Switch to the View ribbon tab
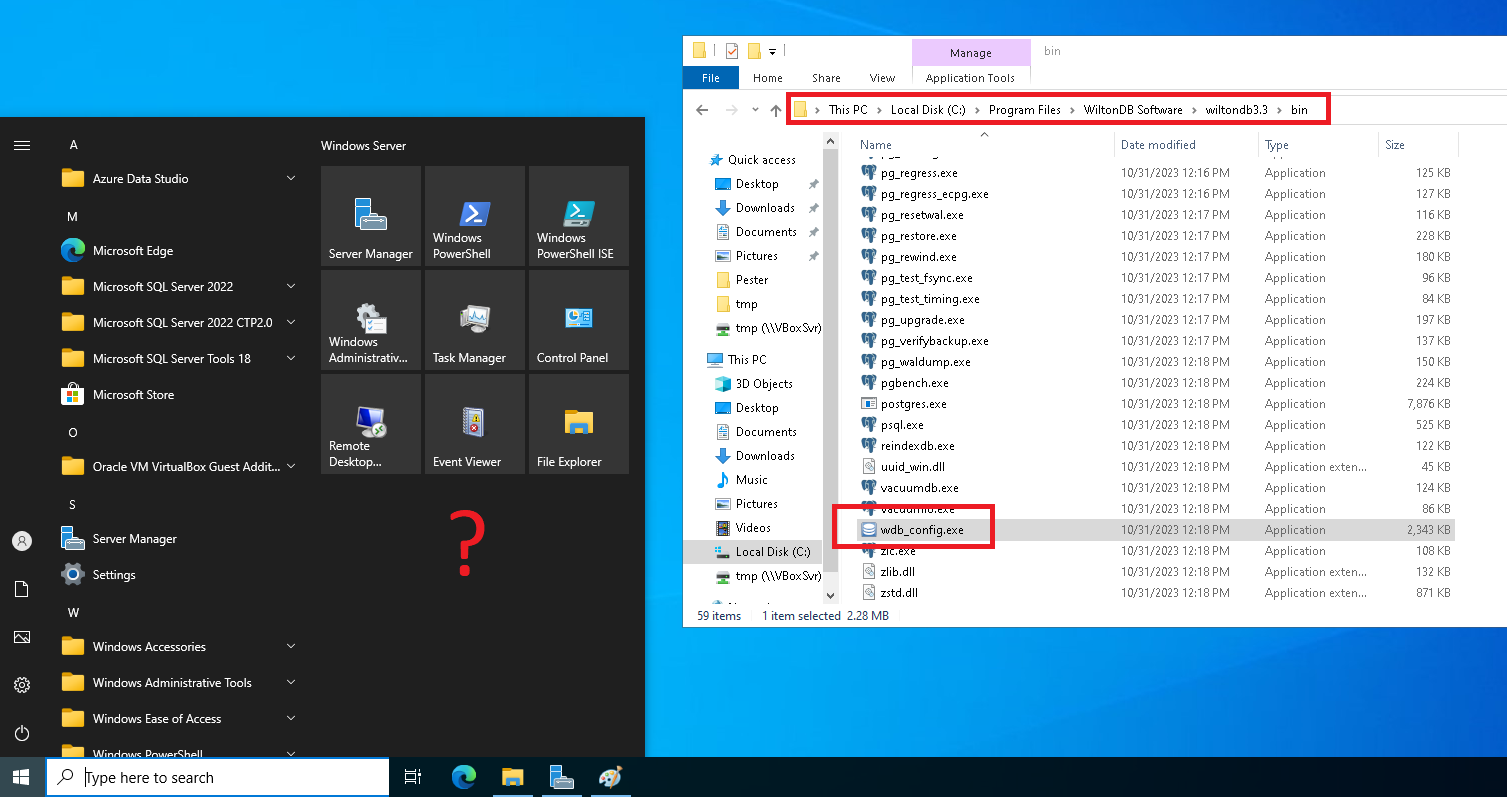Image resolution: width=1507 pixels, height=797 pixels. point(882,78)
